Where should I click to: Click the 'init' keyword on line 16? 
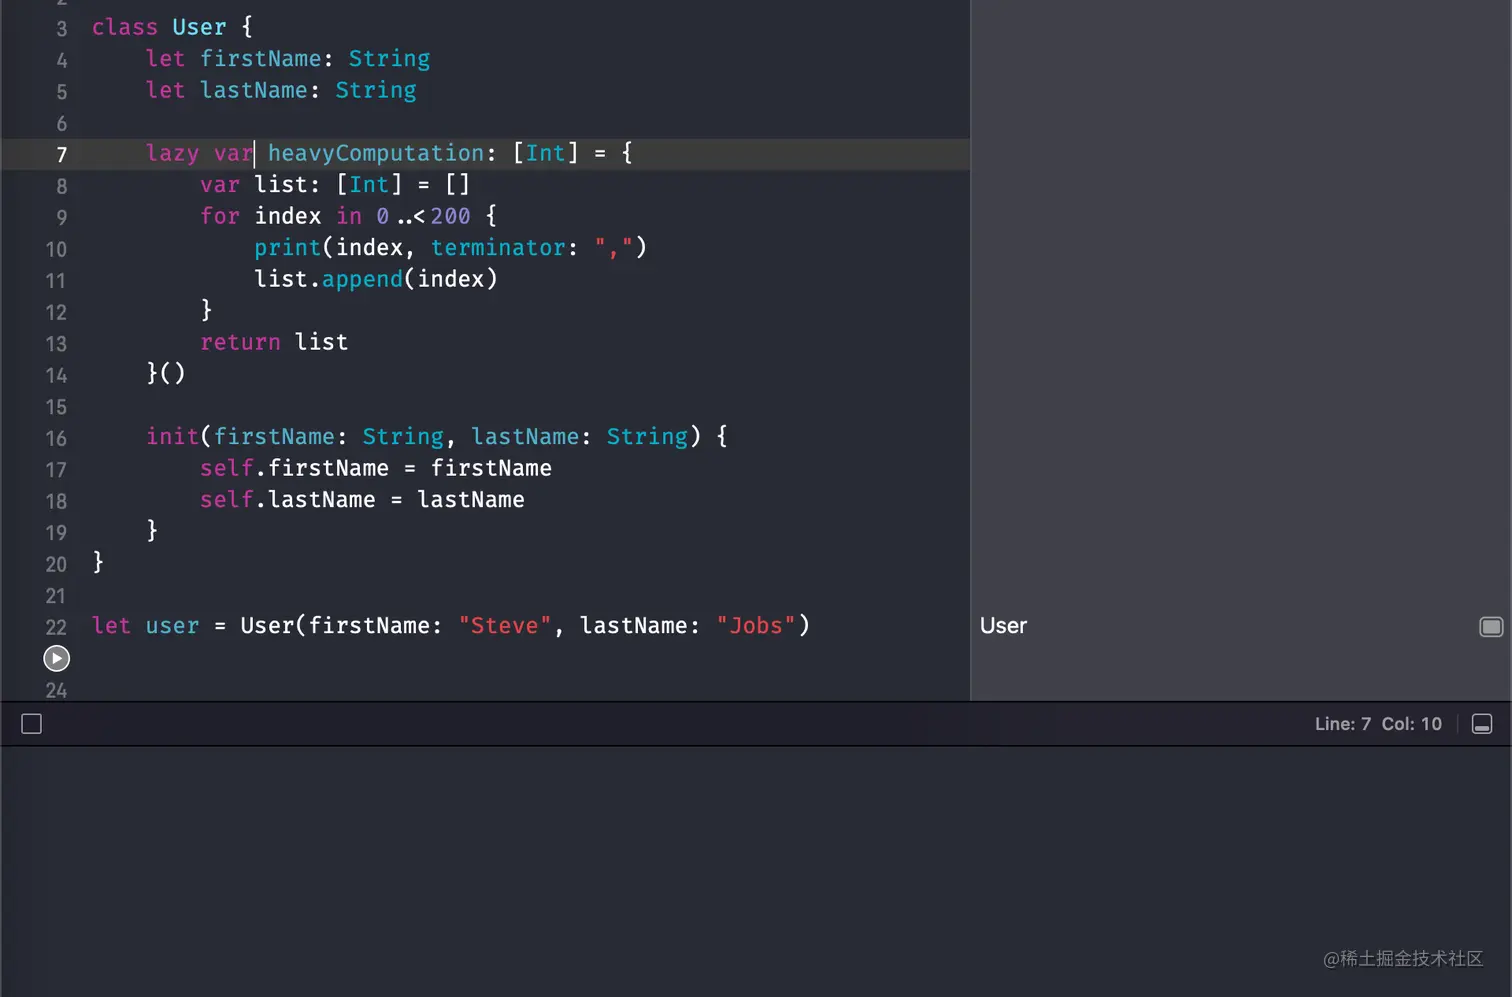(173, 436)
